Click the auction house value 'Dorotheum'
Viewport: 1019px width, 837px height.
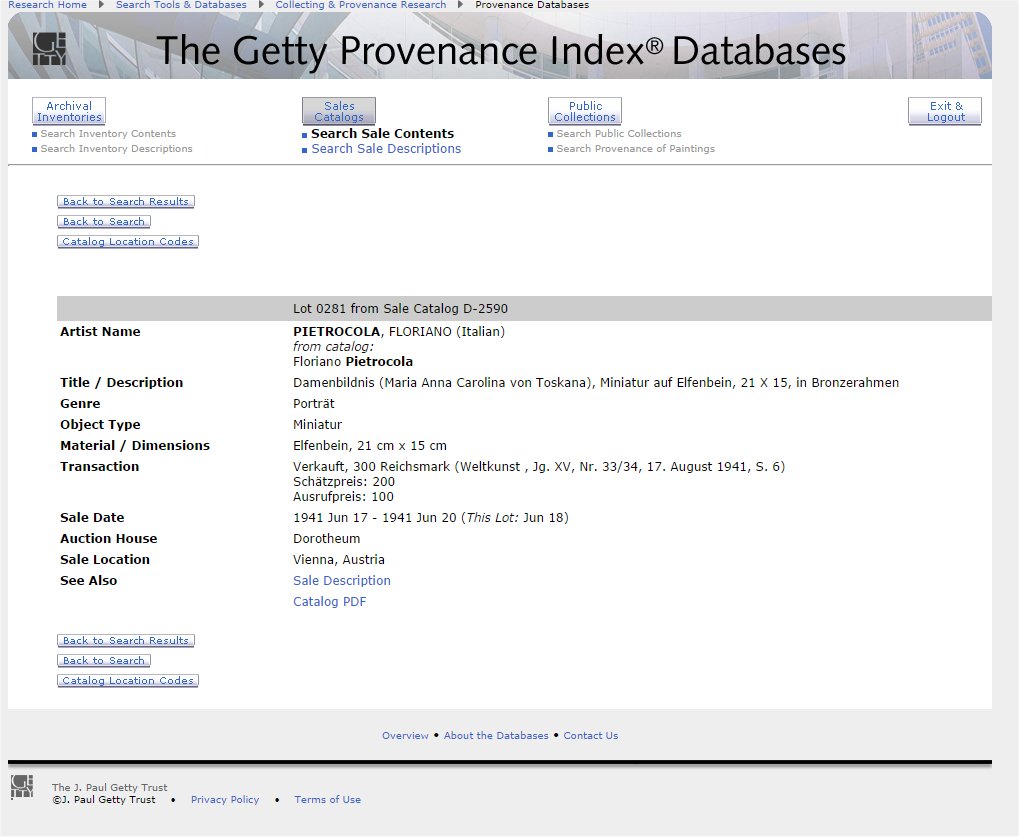coord(326,538)
